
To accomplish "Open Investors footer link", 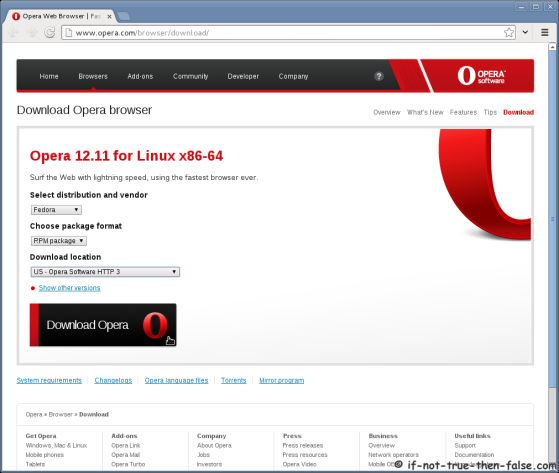I will 209,464.
